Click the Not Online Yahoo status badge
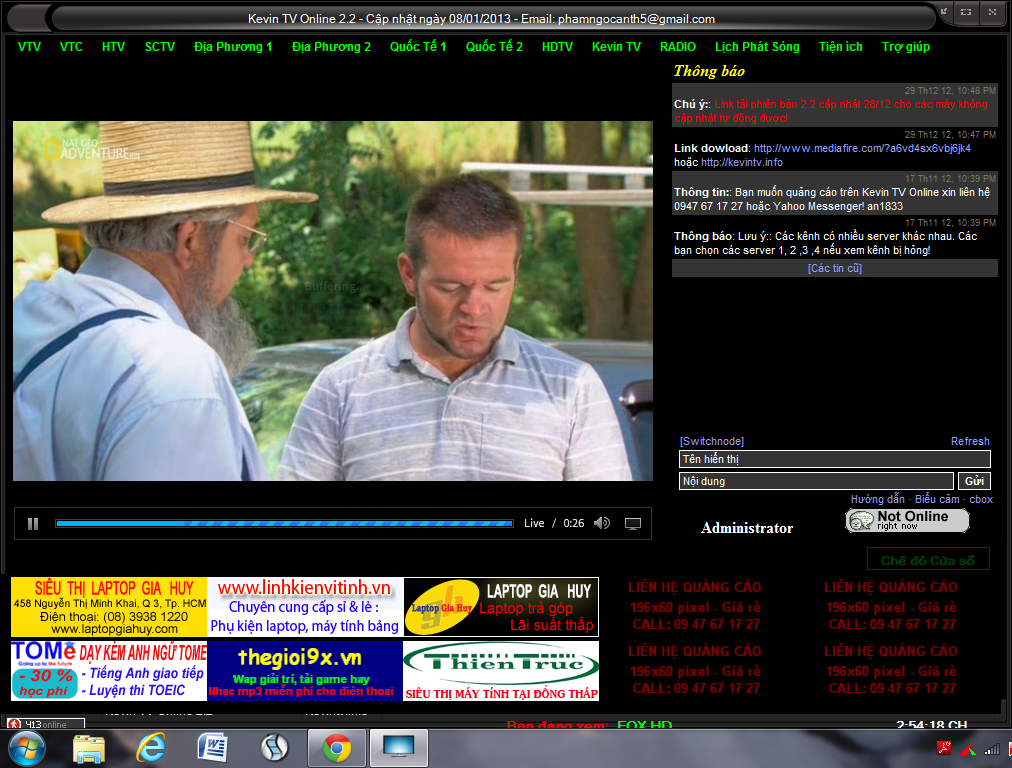The width and height of the screenshot is (1012, 768). pyautogui.click(x=907, y=520)
